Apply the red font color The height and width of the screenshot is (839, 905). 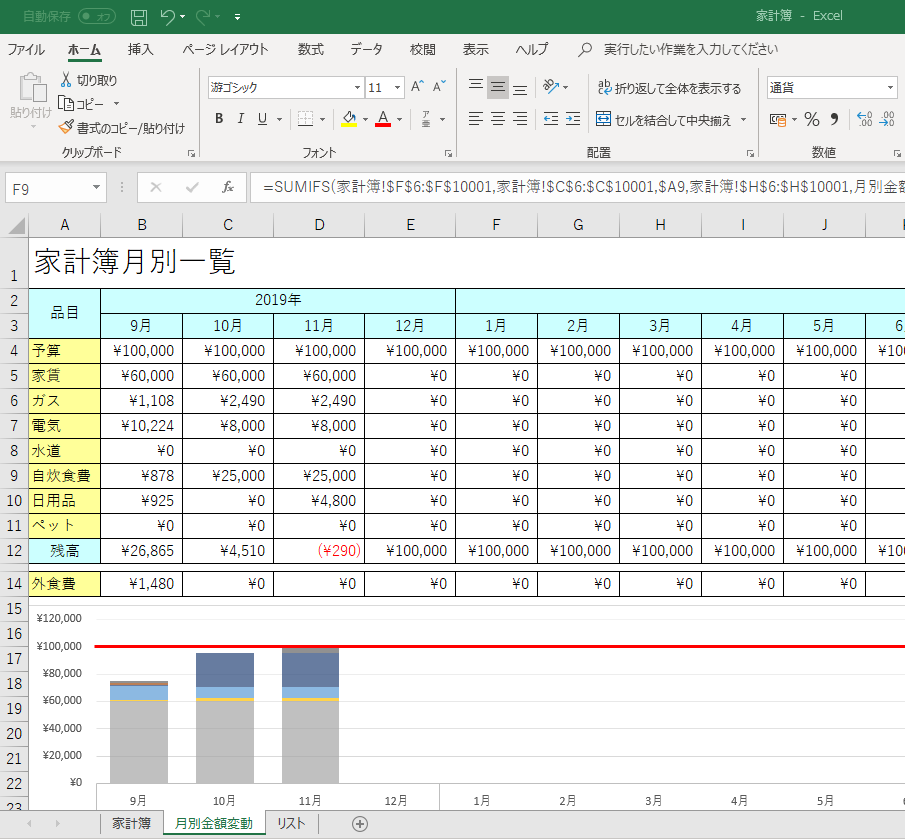coord(383,119)
